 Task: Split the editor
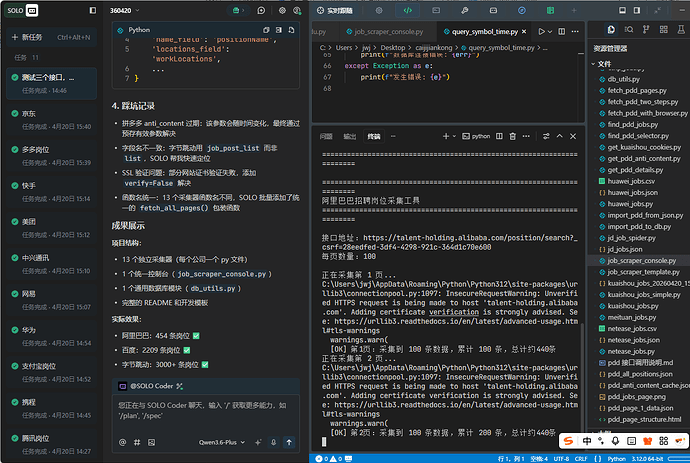pyautogui.click(x=562, y=32)
